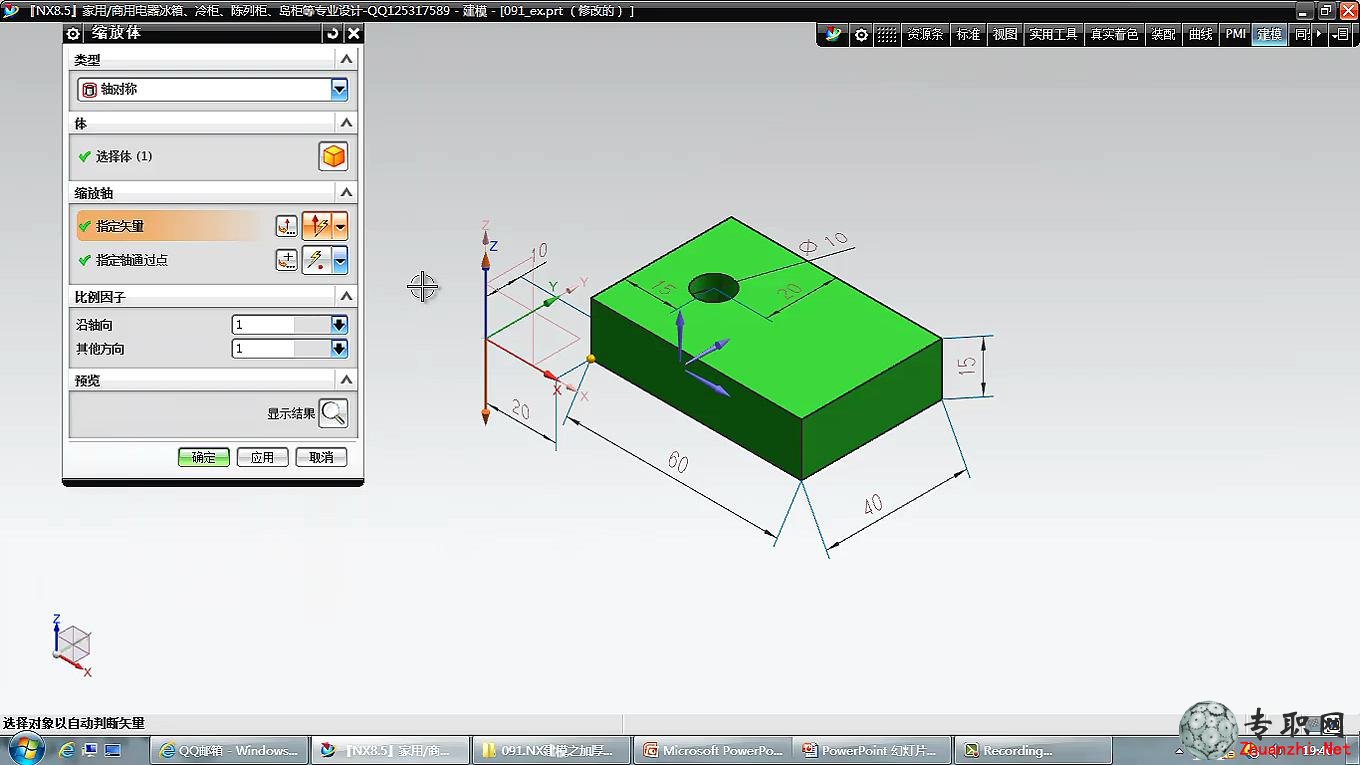Click the blue scale axis handle on block

pos(680,335)
